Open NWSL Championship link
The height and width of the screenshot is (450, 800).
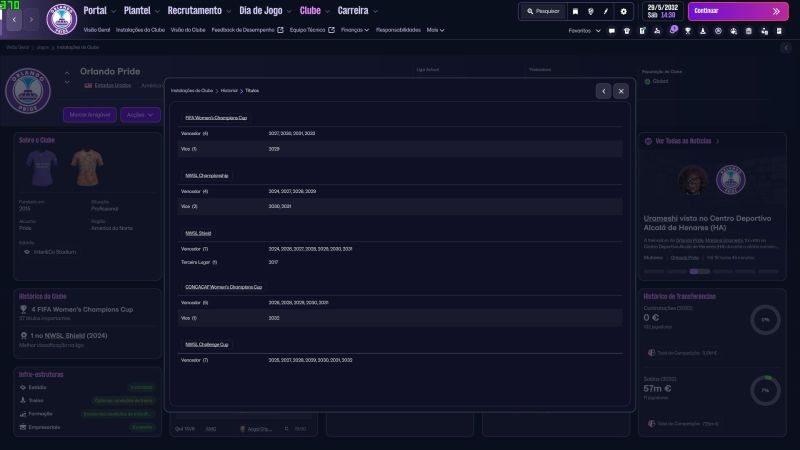pos(207,176)
